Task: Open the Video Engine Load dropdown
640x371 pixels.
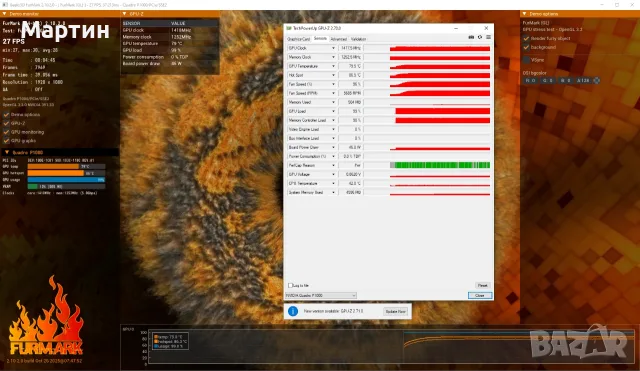Action: pyautogui.click(x=333, y=129)
